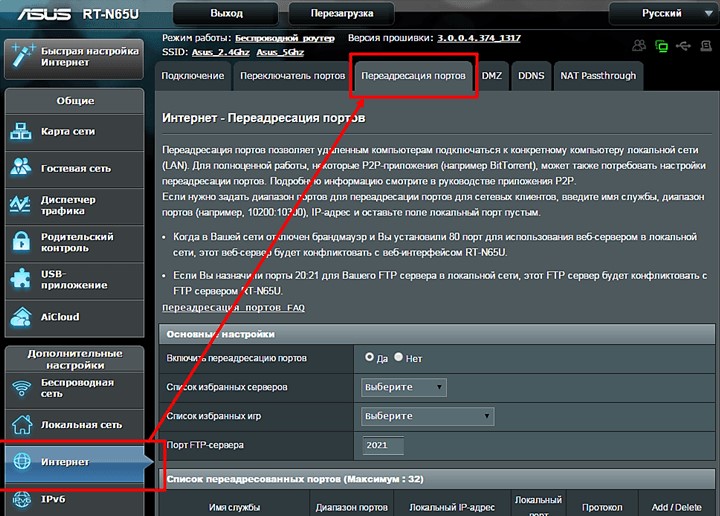
Task: Click the Диапазон портов column header
Action: tap(351, 507)
